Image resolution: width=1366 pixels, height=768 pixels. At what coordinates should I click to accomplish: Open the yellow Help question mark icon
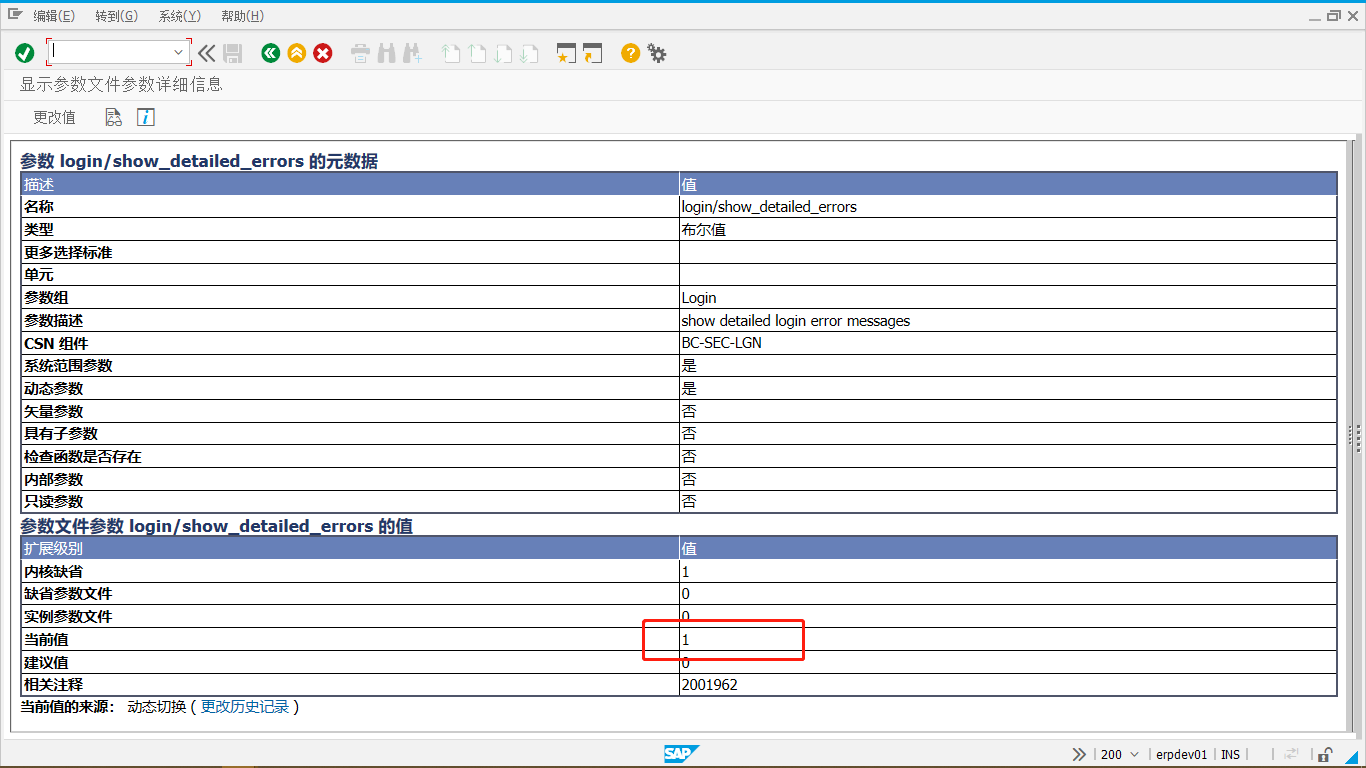[630, 53]
